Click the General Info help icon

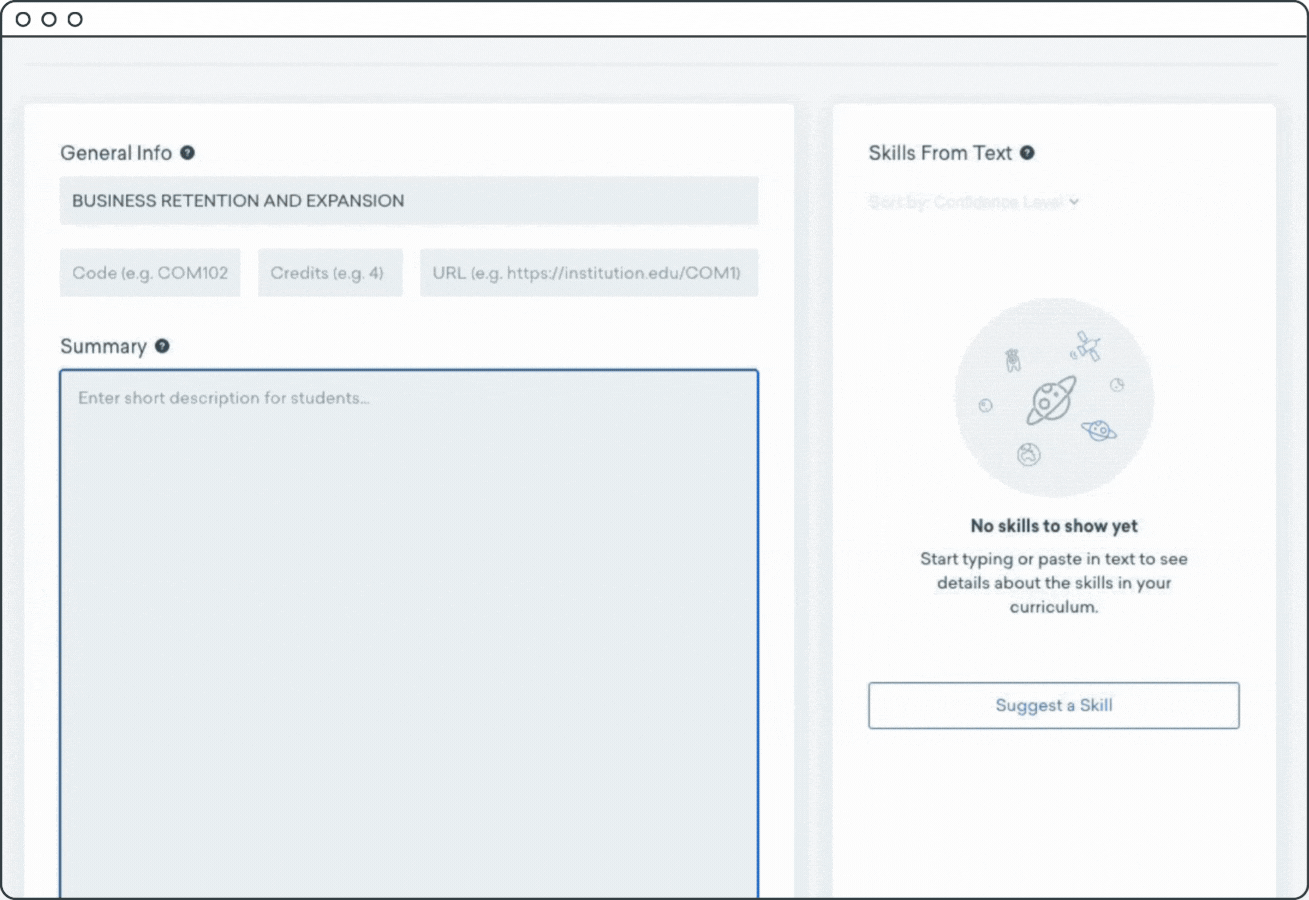coord(187,153)
